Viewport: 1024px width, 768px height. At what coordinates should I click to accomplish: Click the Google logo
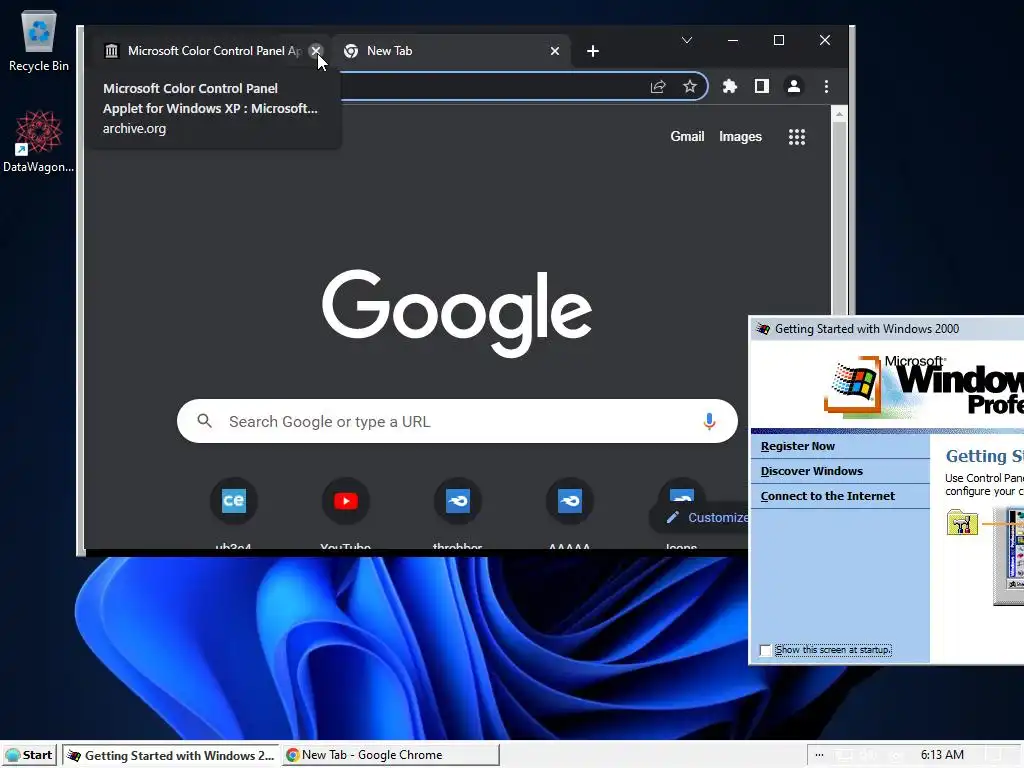(457, 313)
